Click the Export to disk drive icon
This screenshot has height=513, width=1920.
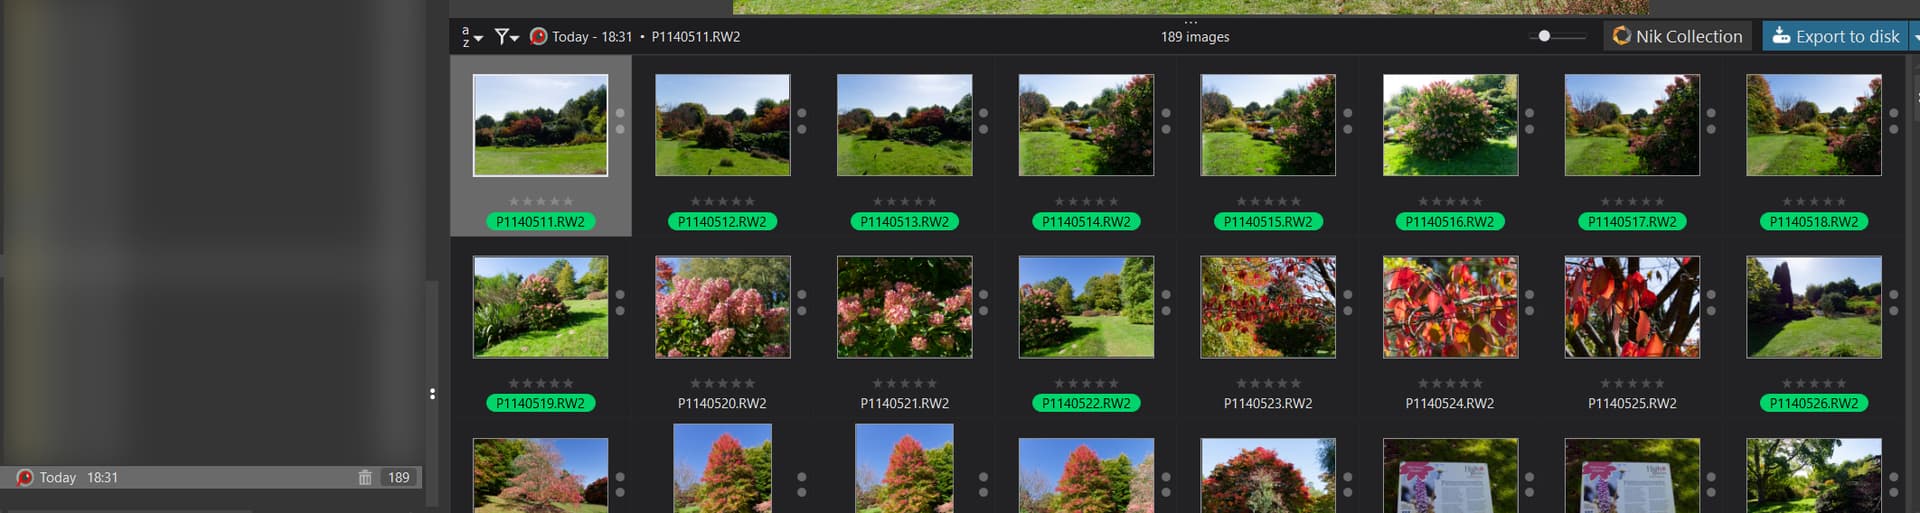click(1781, 37)
